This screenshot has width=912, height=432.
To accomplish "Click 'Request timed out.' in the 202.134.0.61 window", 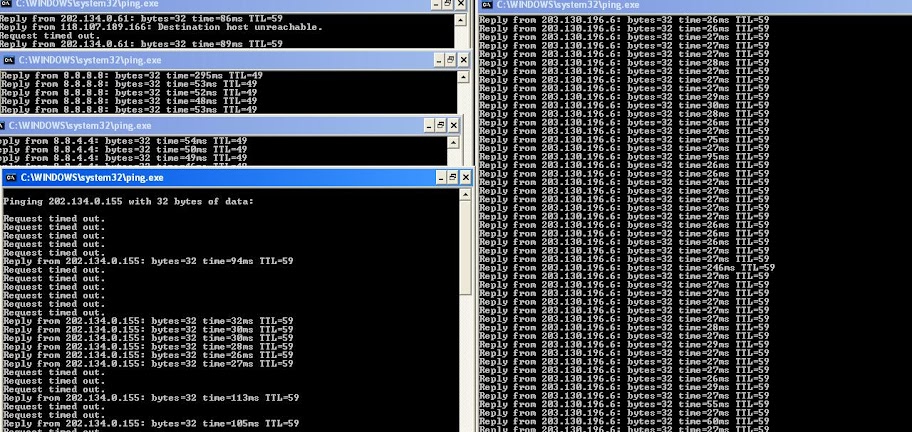I will (51, 36).
